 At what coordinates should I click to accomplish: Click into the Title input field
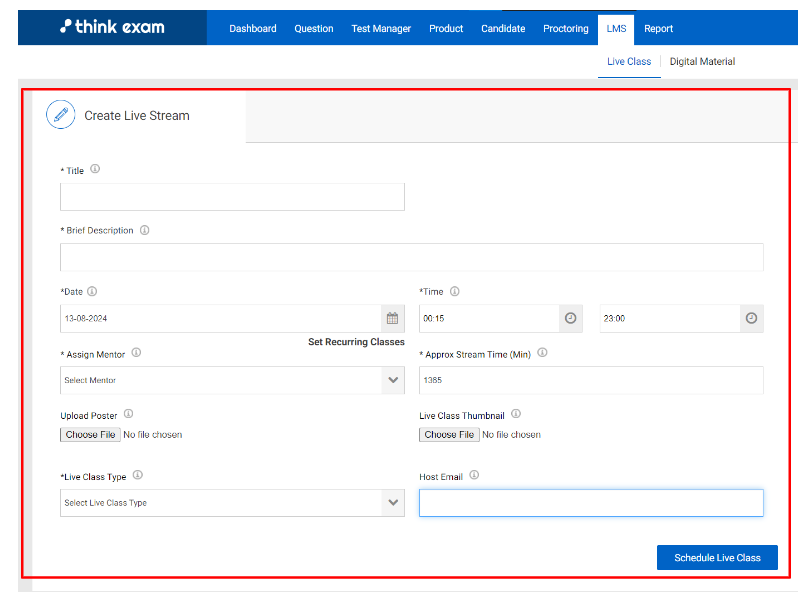232,197
